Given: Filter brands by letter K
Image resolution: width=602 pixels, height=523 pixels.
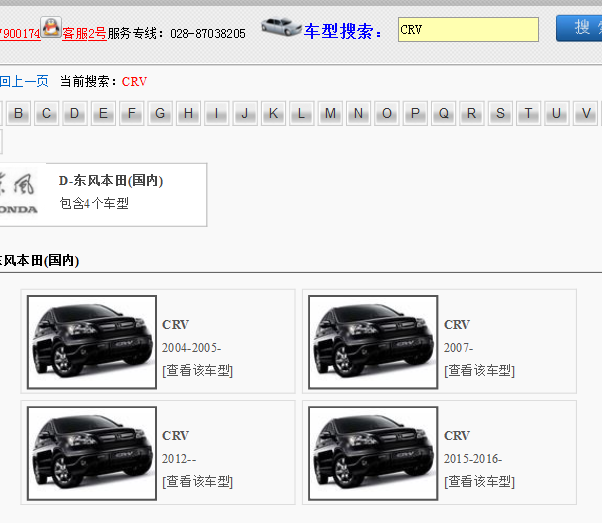Looking at the screenshot, I should (x=273, y=113).
